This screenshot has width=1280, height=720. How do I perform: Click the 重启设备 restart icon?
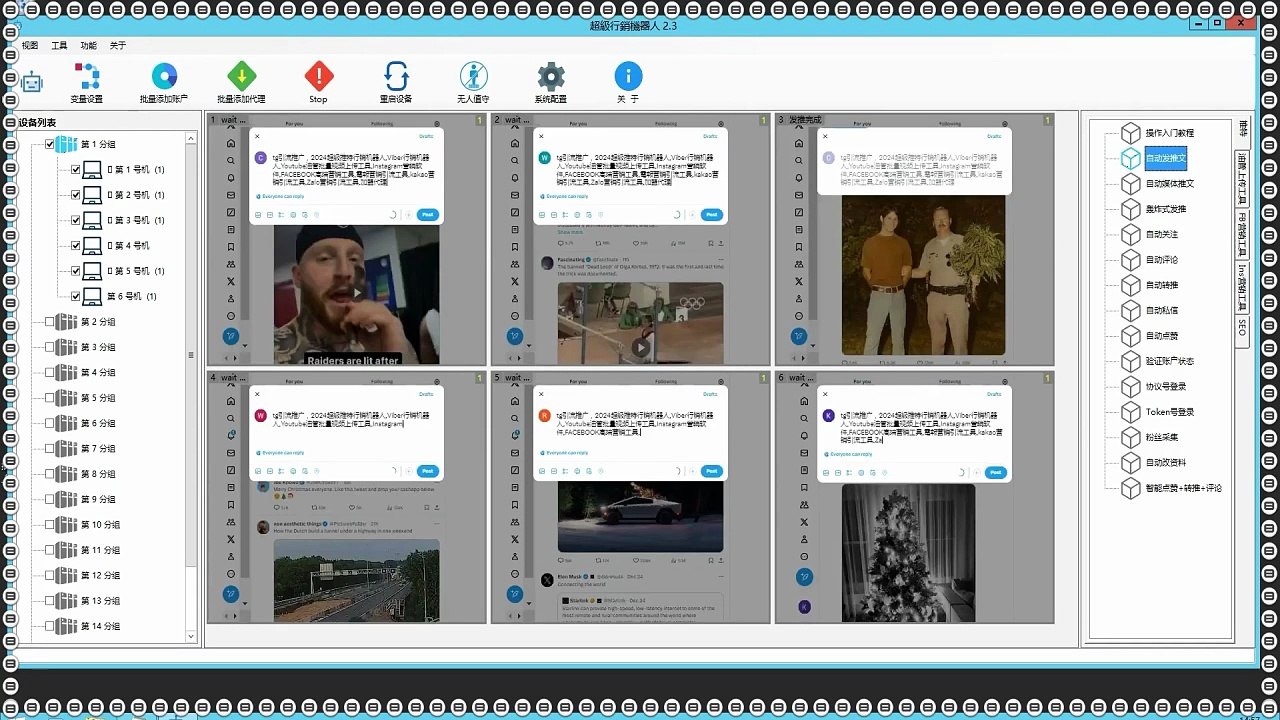click(396, 76)
